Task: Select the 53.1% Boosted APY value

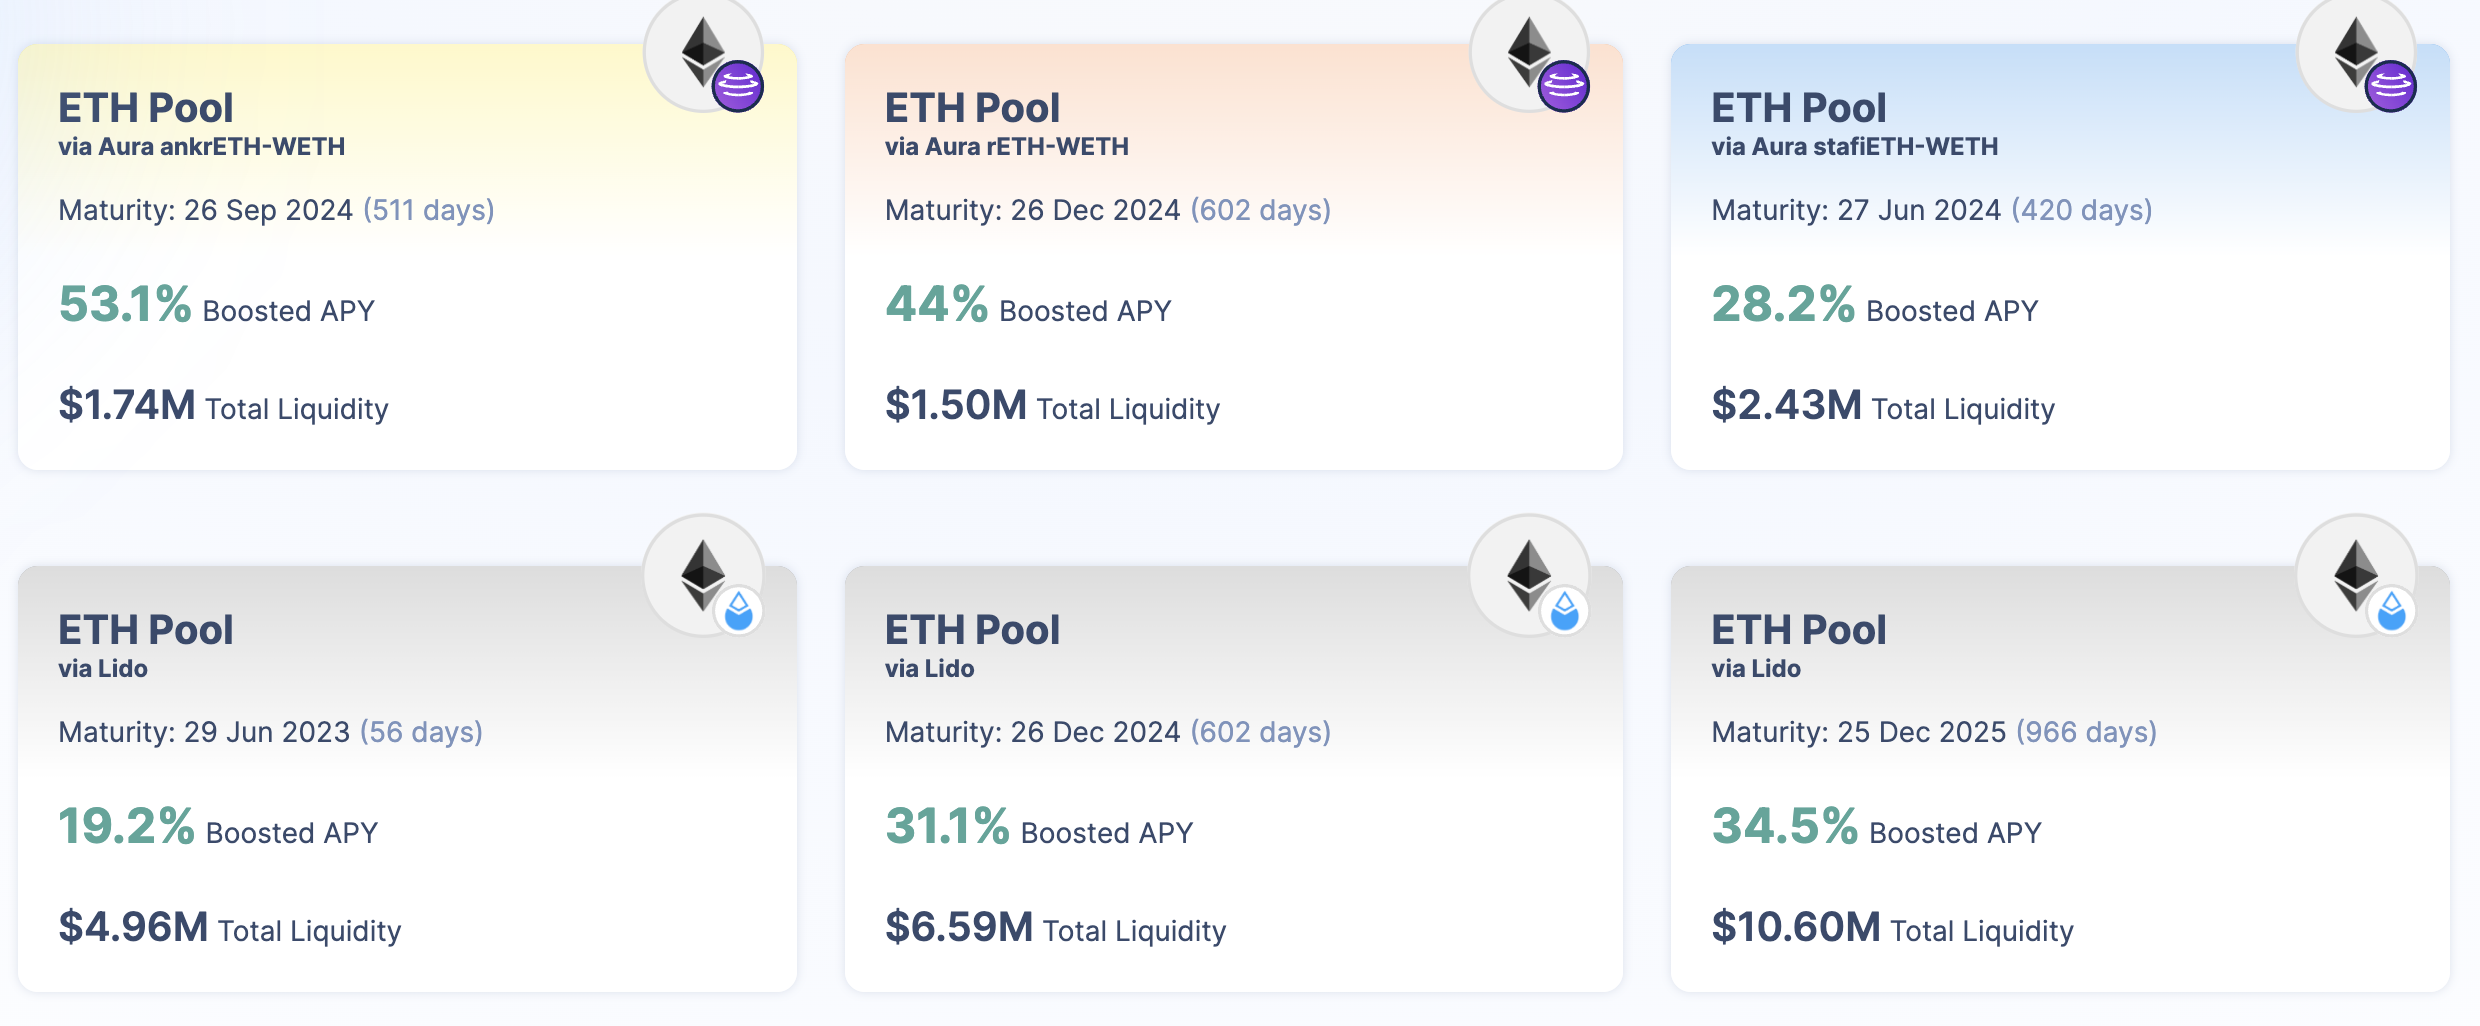Action: tap(125, 305)
